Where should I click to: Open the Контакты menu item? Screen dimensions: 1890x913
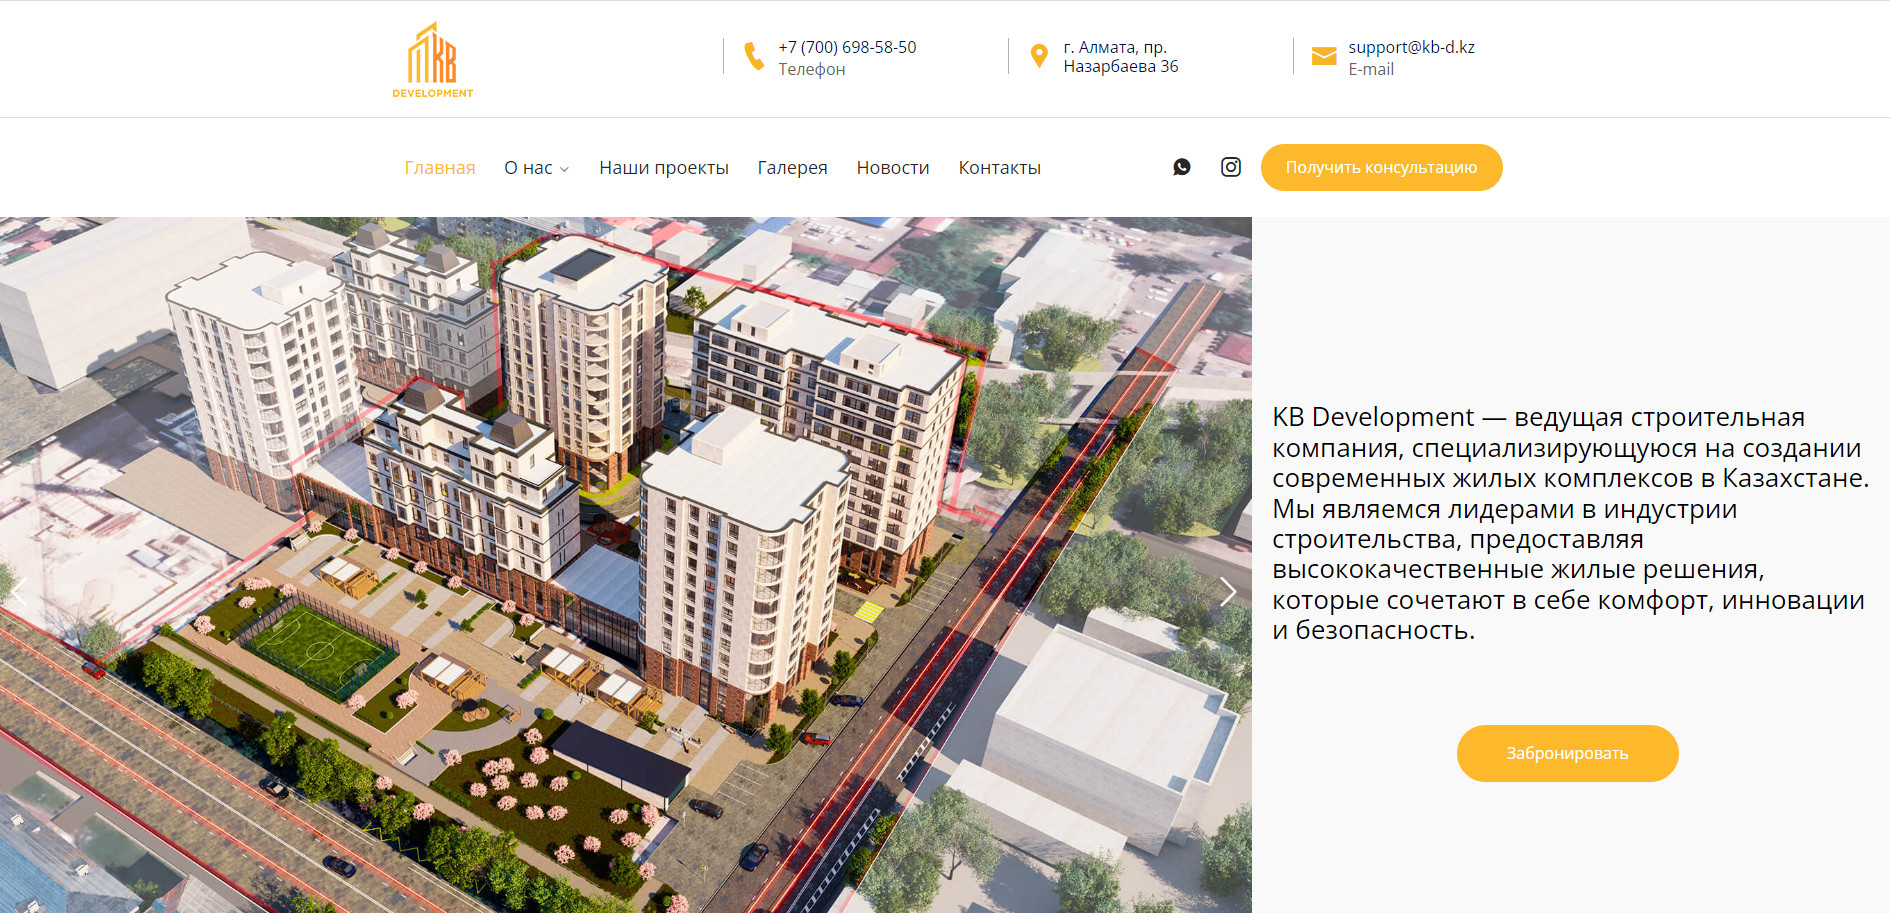pos(1000,168)
